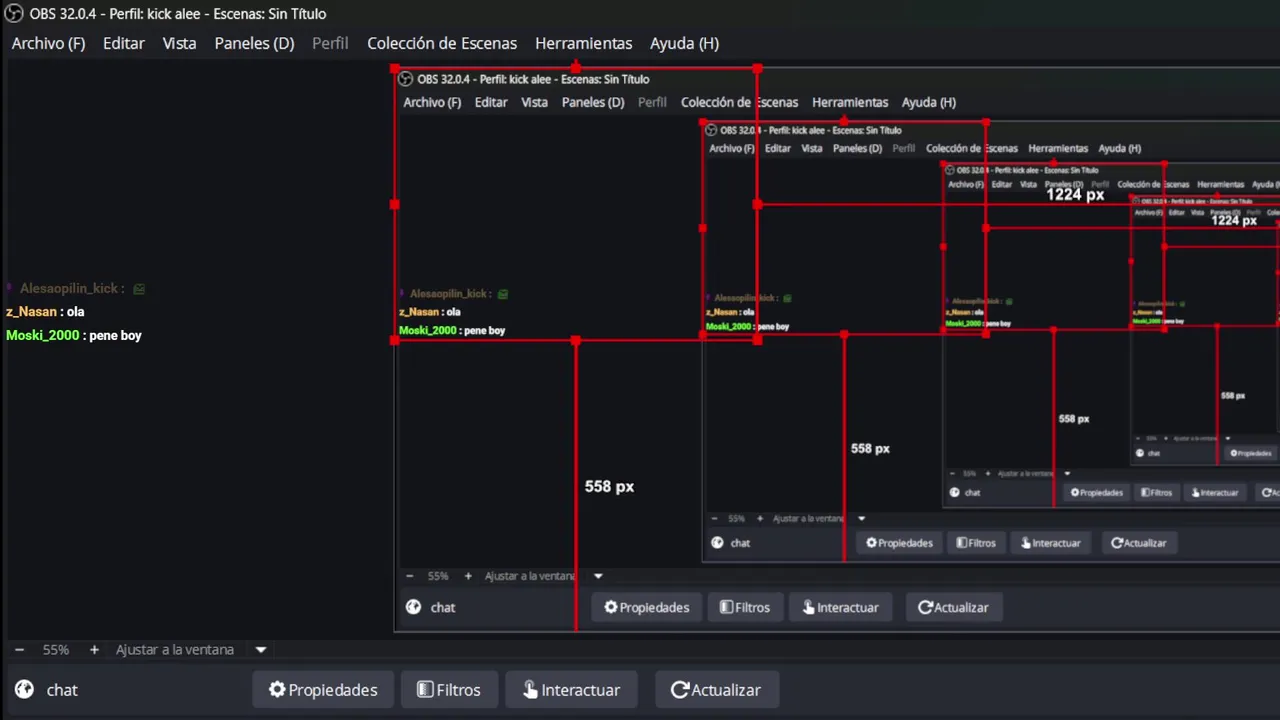Click Archivo (F) in the largest nested window copy

[432, 102]
